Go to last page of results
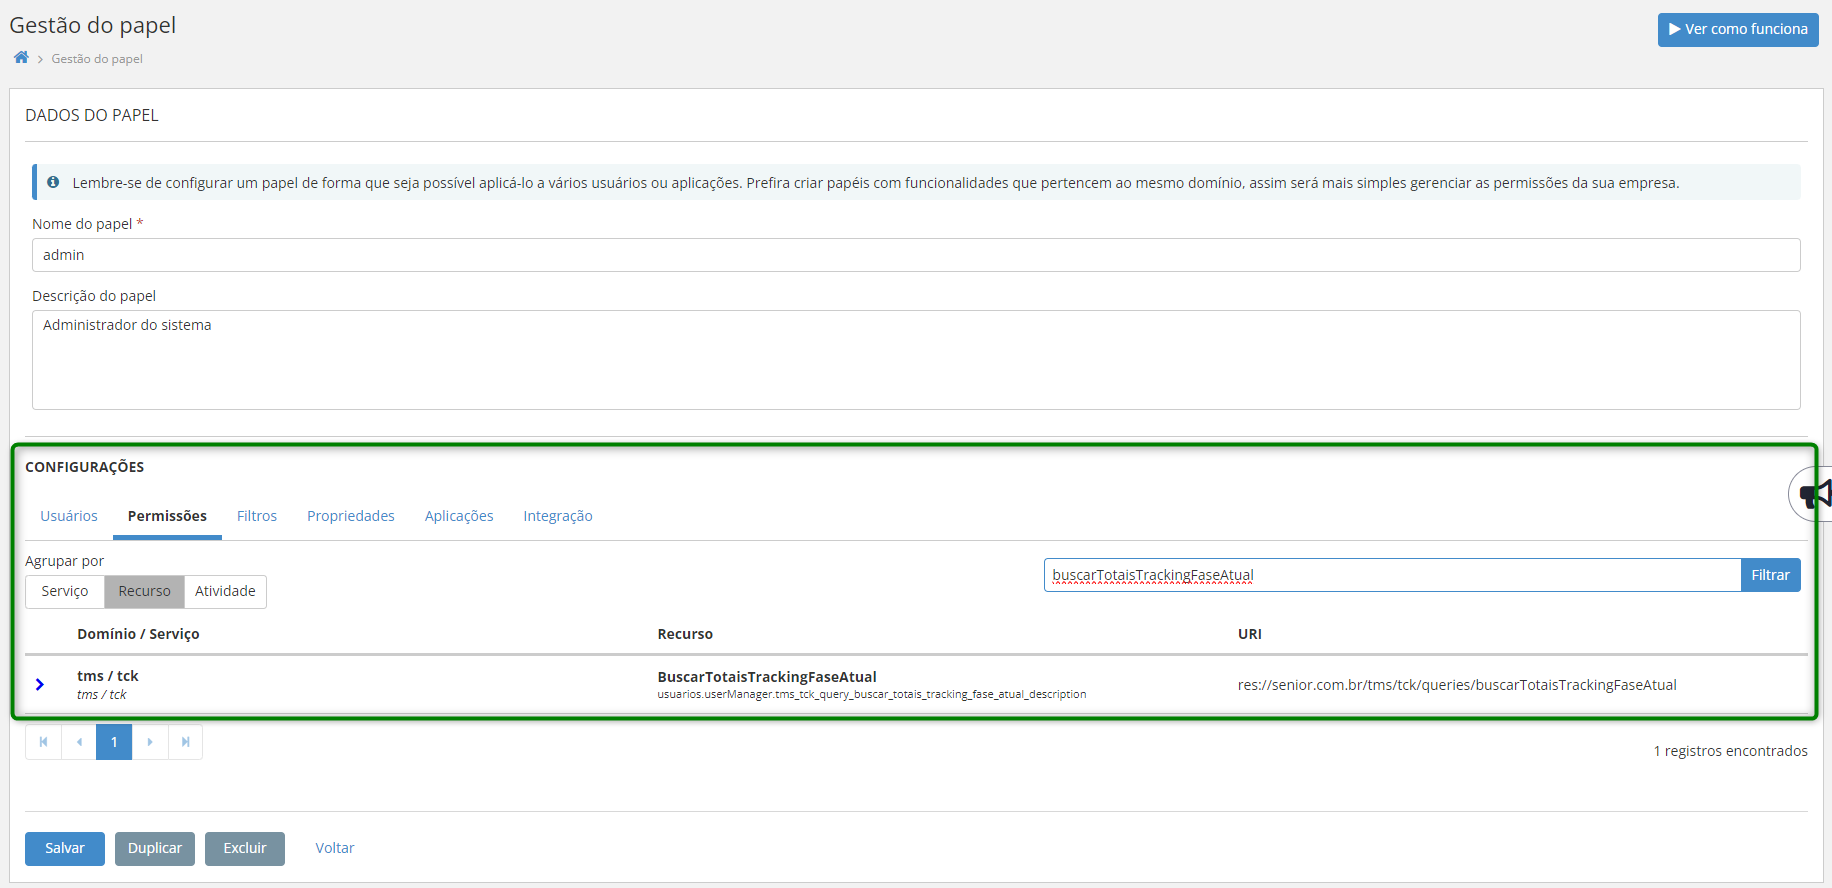This screenshot has height=888, width=1832. click(x=185, y=742)
